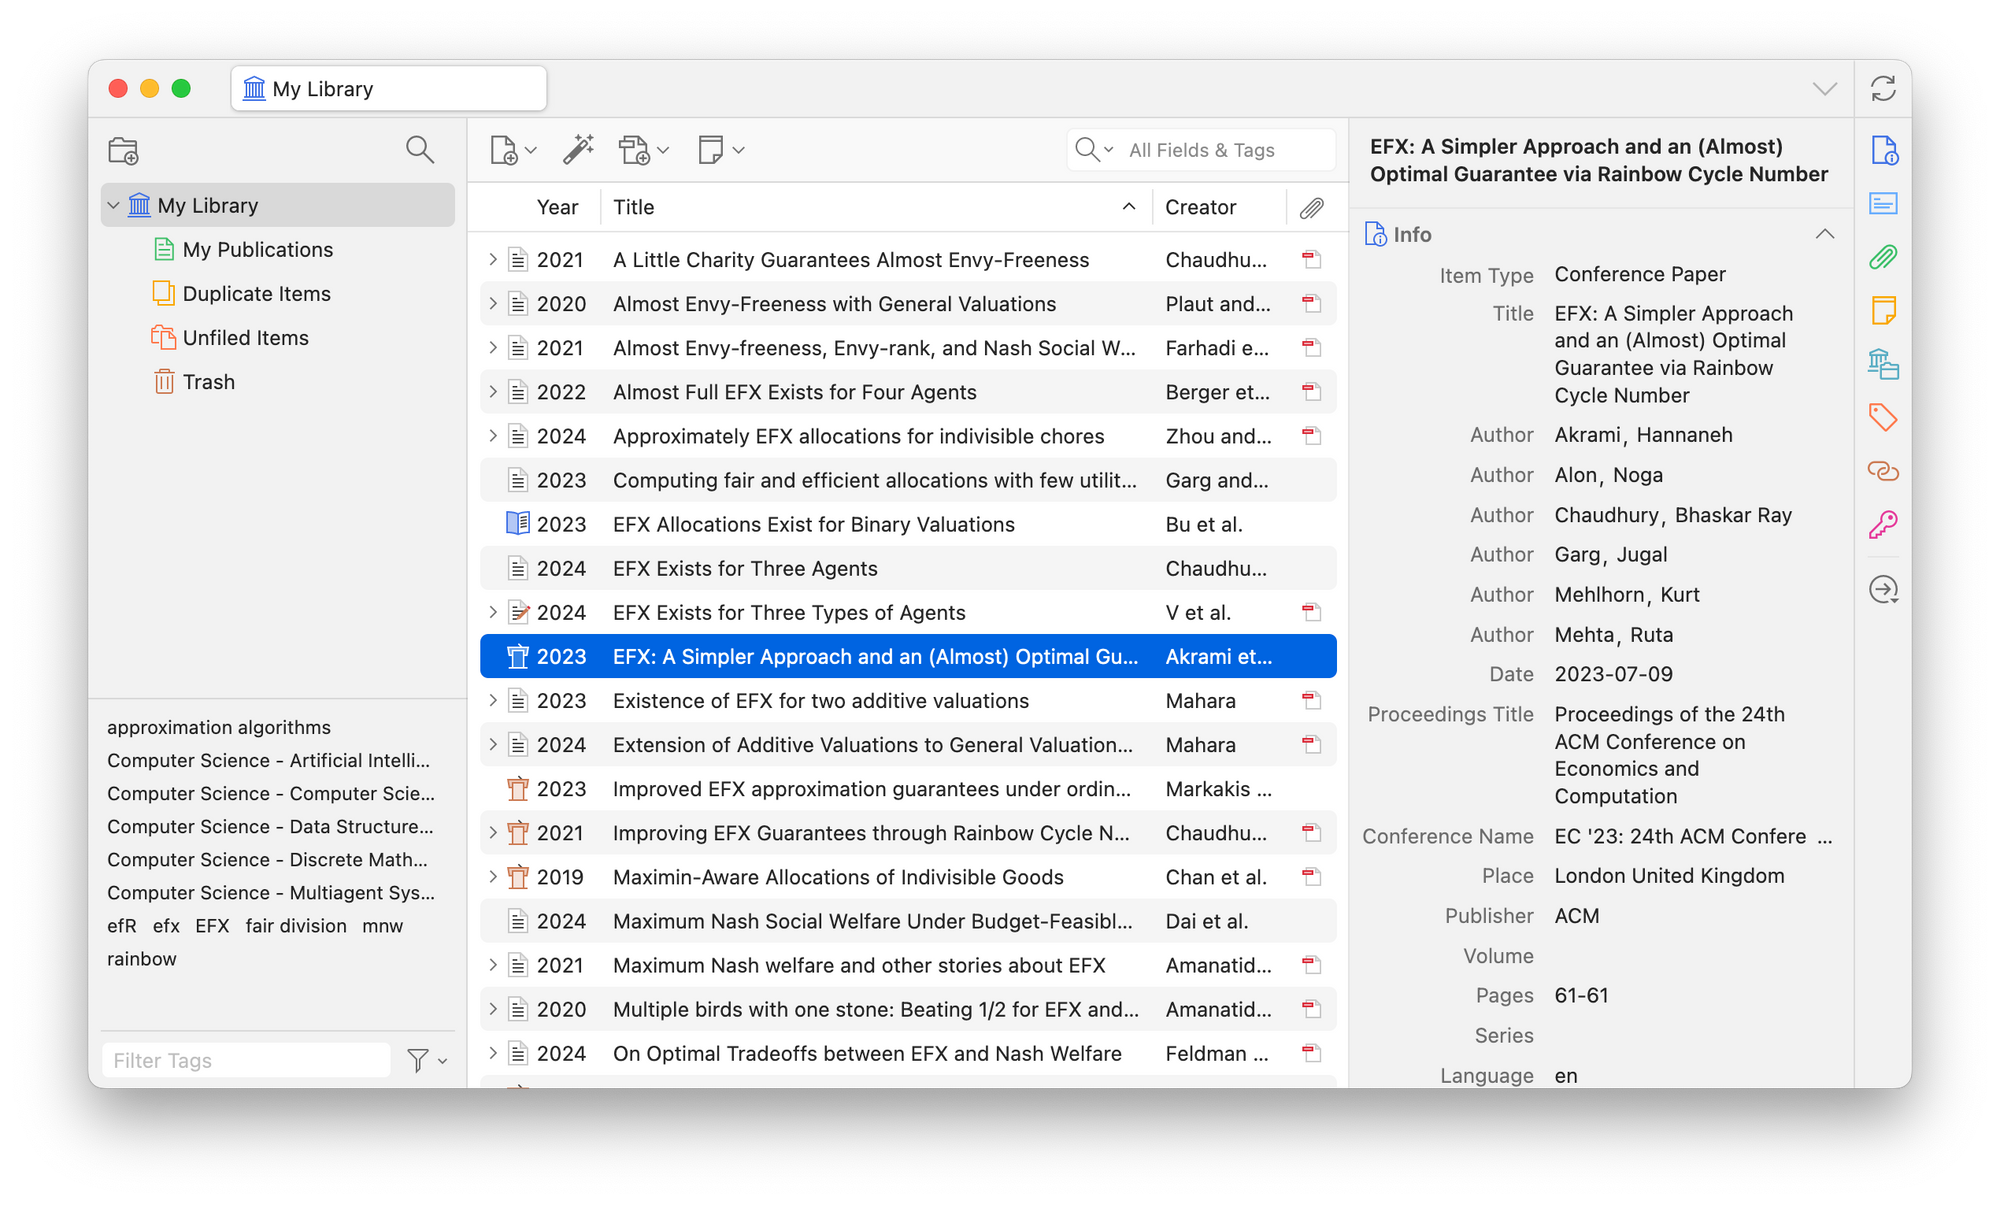Click the New Note toolbar icon
This screenshot has height=1205, width=2000.
[710, 150]
